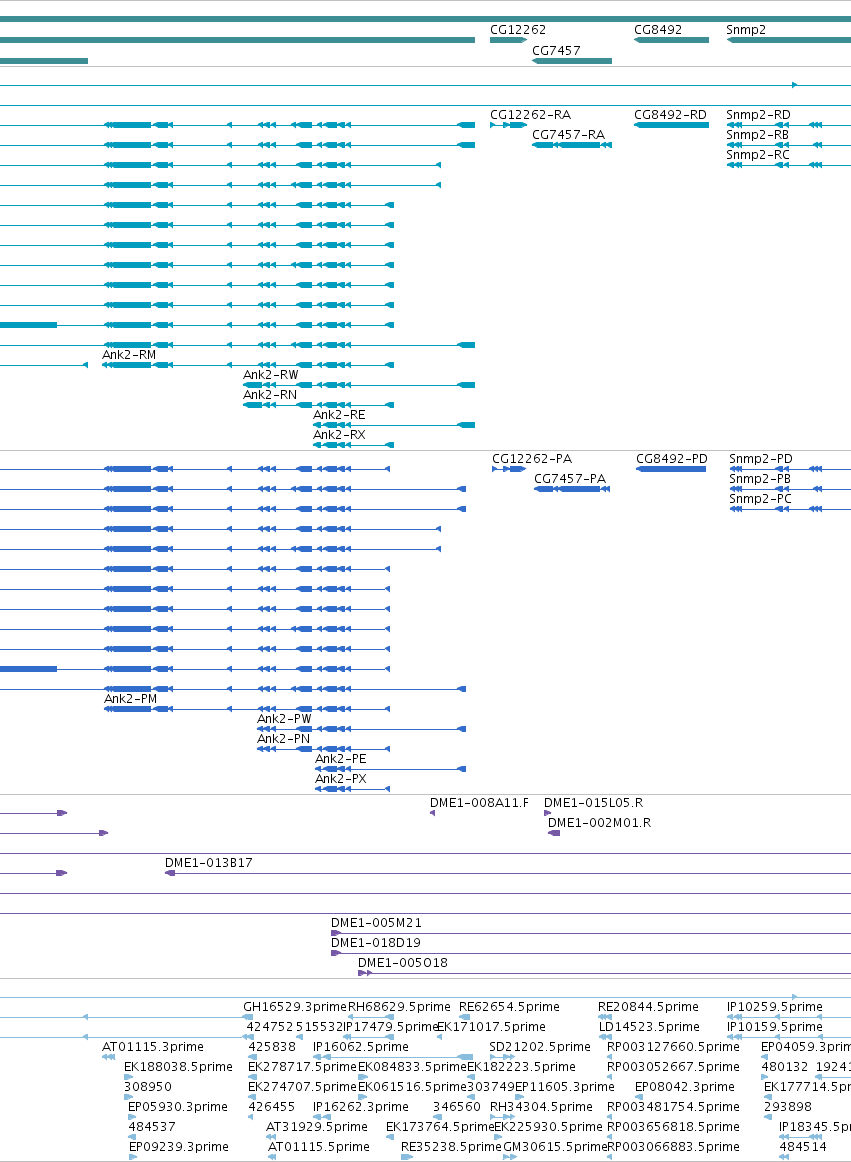Click EST label EK274707.5prime

click(x=302, y=1086)
